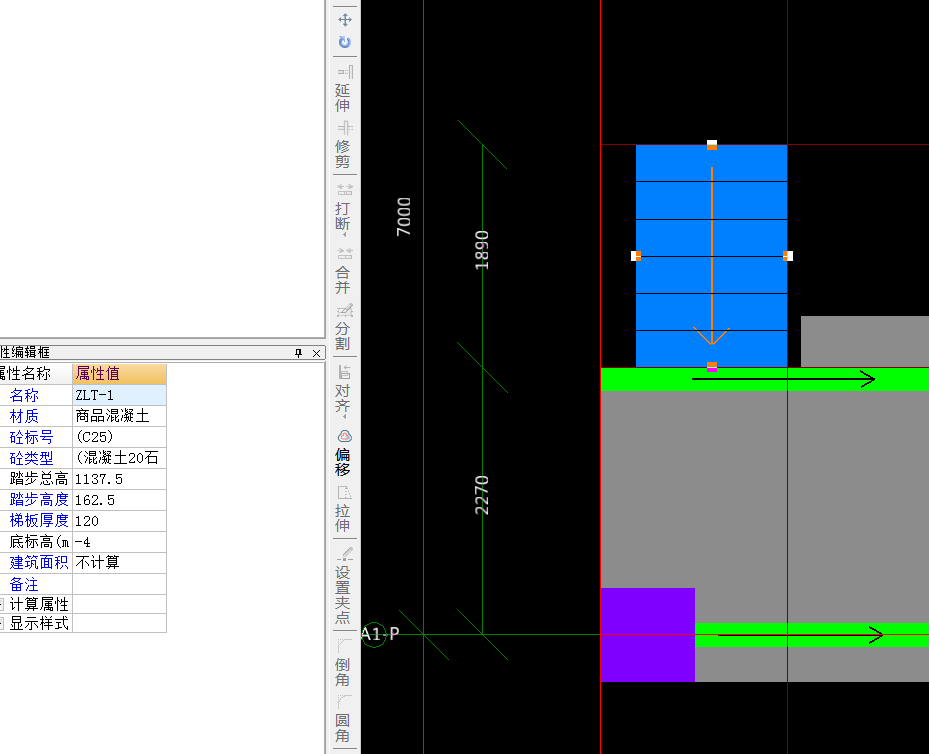Activate the 倒角 chamfer tool
929x754 pixels.
[x=344, y=662]
